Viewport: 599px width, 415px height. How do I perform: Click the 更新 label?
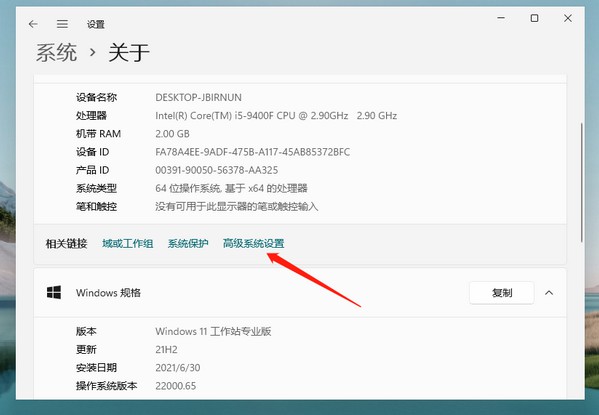(x=86, y=350)
